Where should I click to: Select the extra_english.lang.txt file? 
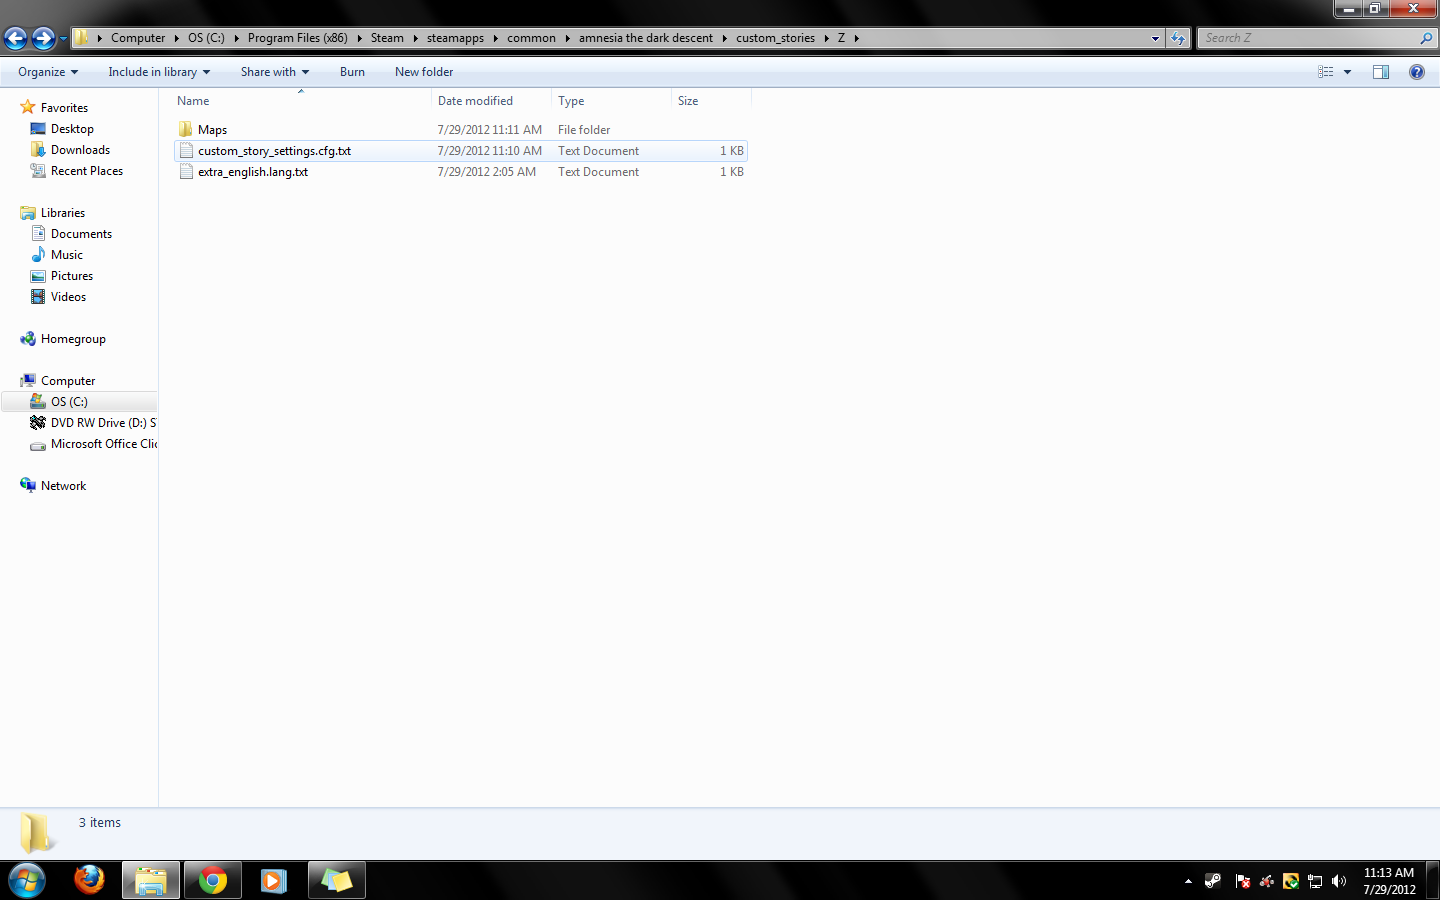click(252, 172)
